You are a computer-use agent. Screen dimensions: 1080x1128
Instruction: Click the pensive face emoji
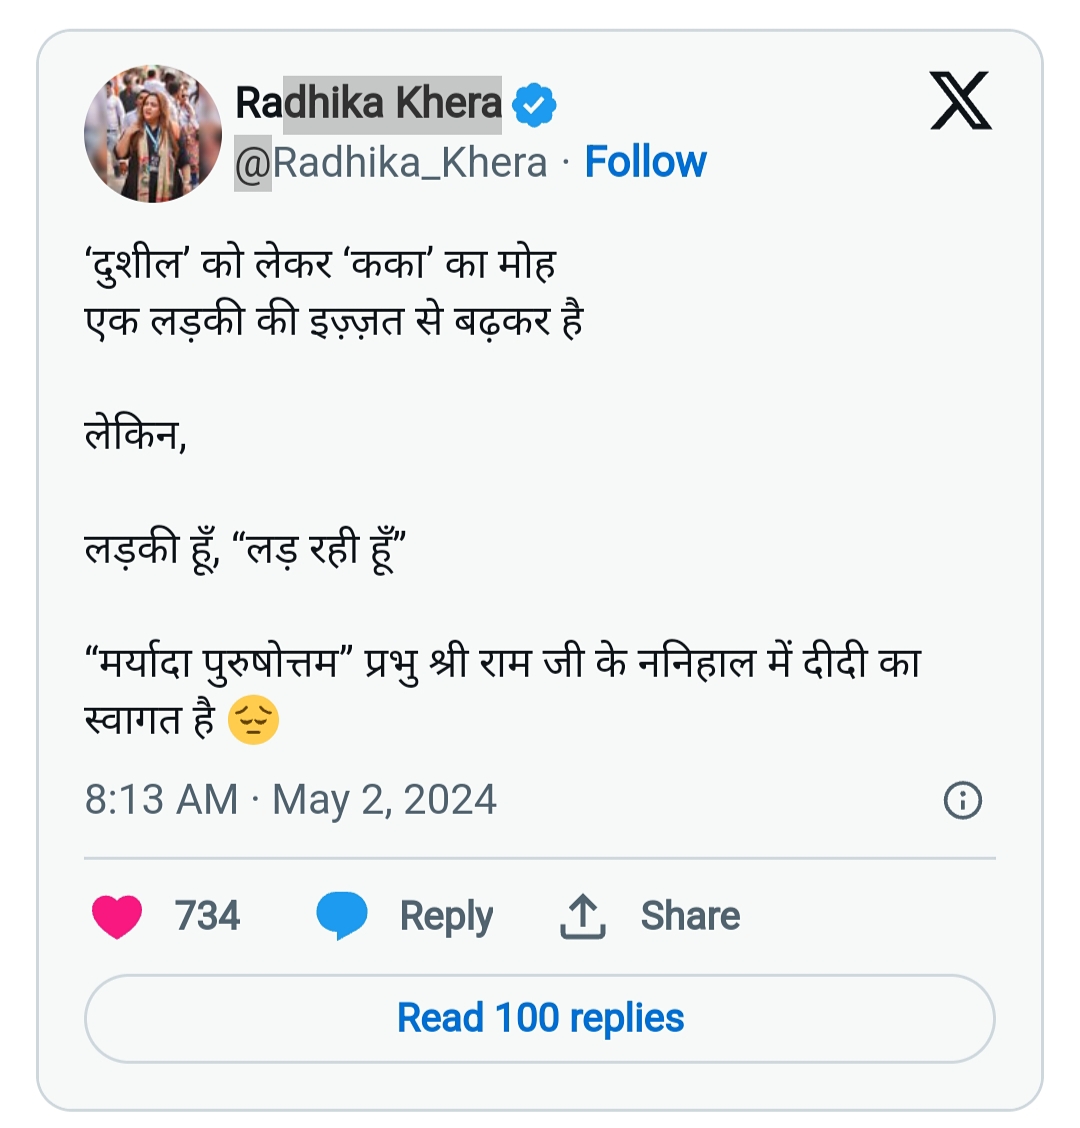253,721
